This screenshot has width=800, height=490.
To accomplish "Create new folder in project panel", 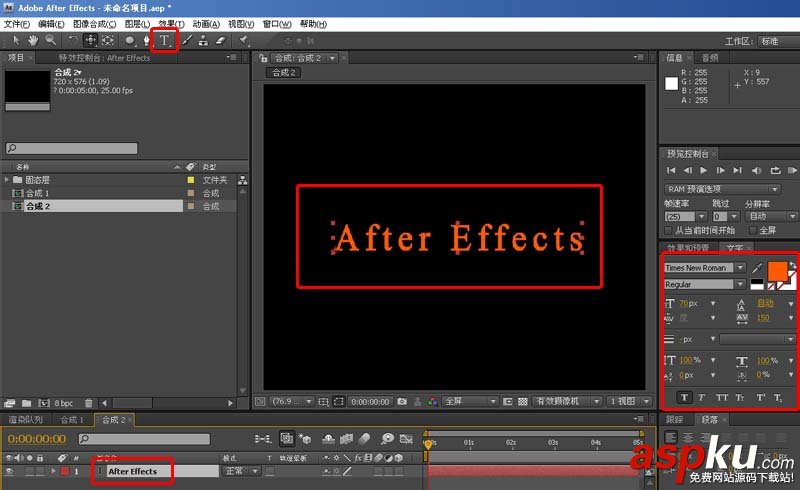I will (x=27, y=403).
